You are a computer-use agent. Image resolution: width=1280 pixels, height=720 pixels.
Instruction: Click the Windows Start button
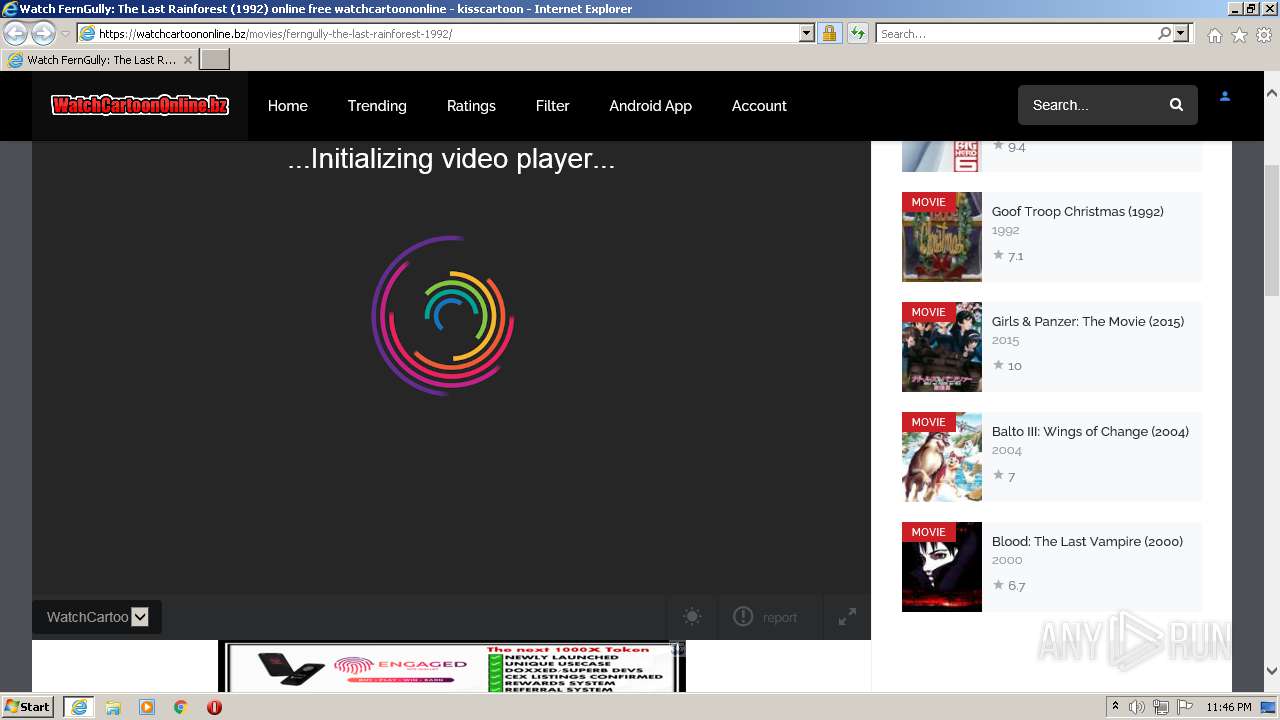click(28, 706)
